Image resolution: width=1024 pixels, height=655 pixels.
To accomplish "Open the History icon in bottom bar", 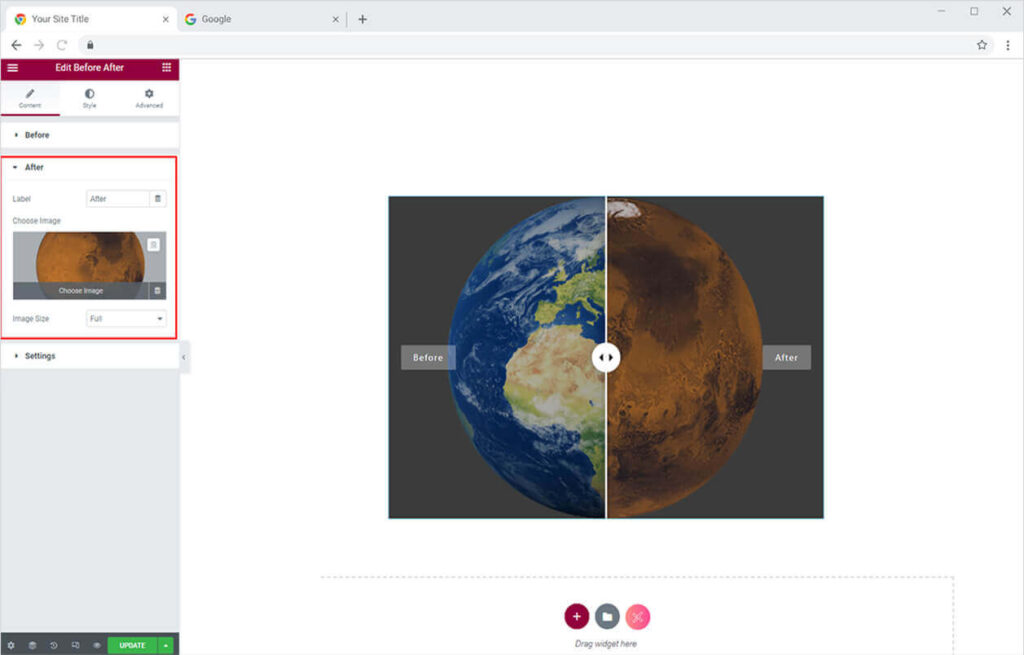I will [54, 645].
